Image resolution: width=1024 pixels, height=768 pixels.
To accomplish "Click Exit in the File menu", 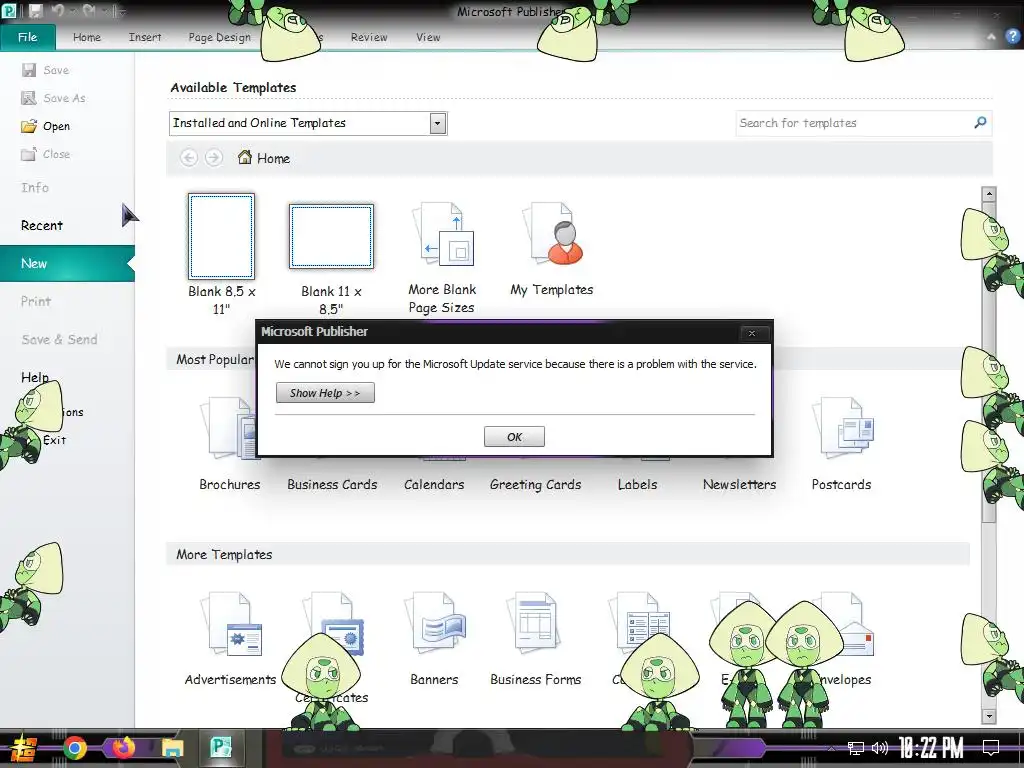I will point(54,440).
